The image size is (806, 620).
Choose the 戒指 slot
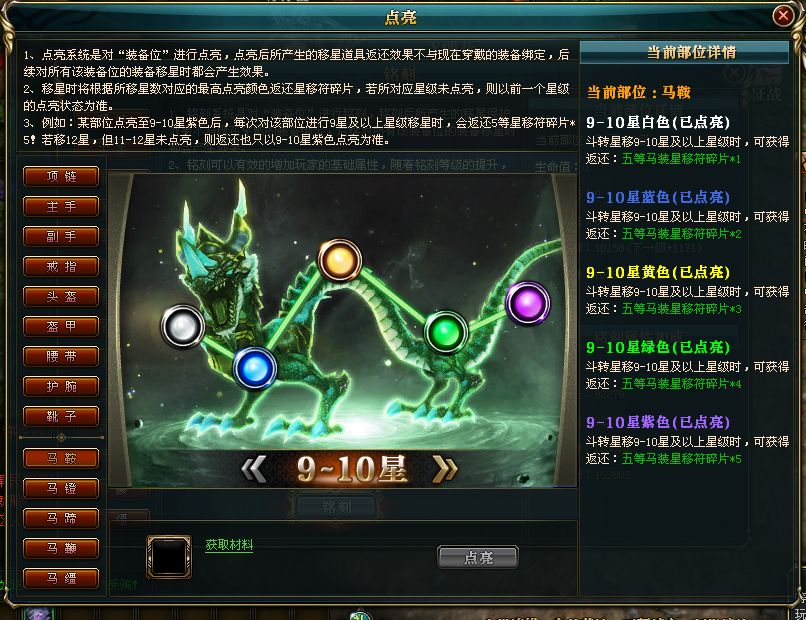(x=61, y=266)
